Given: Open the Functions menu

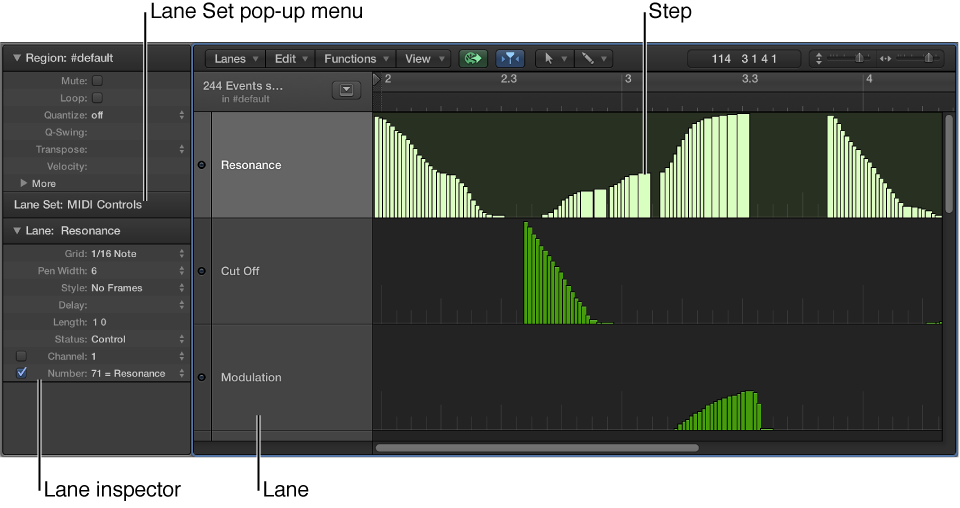Looking at the screenshot, I should [x=356, y=59].
